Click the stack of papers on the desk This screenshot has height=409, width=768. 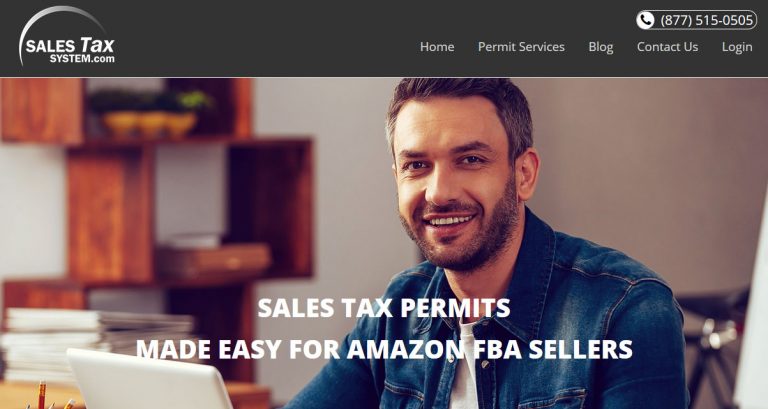click(x=98, y=341)
